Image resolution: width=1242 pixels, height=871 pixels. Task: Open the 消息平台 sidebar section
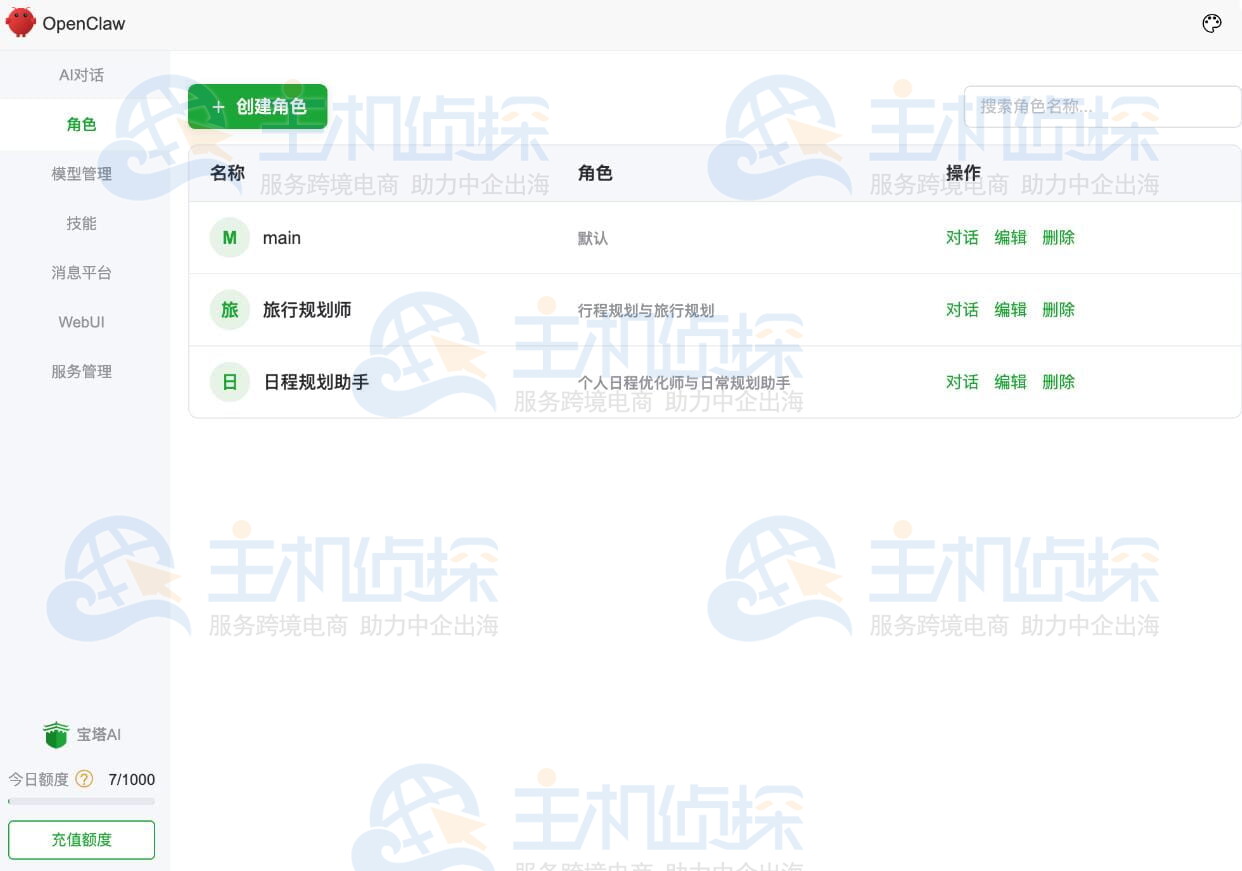click(81, 272)
